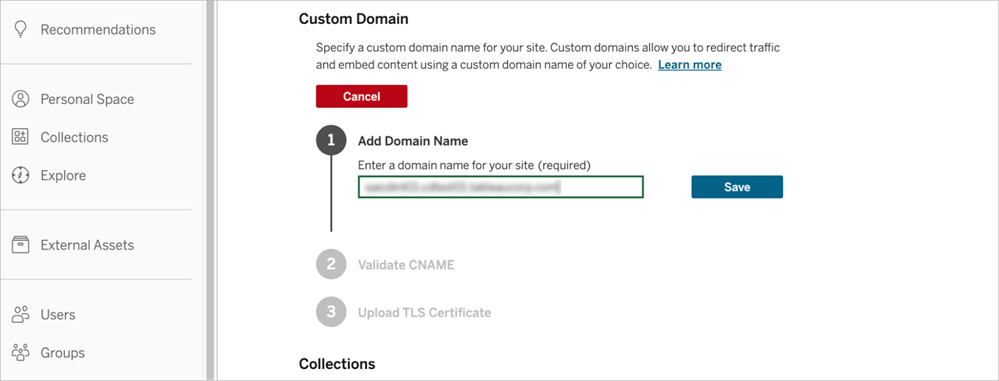Click the Explore compass icon

(21, 175)
